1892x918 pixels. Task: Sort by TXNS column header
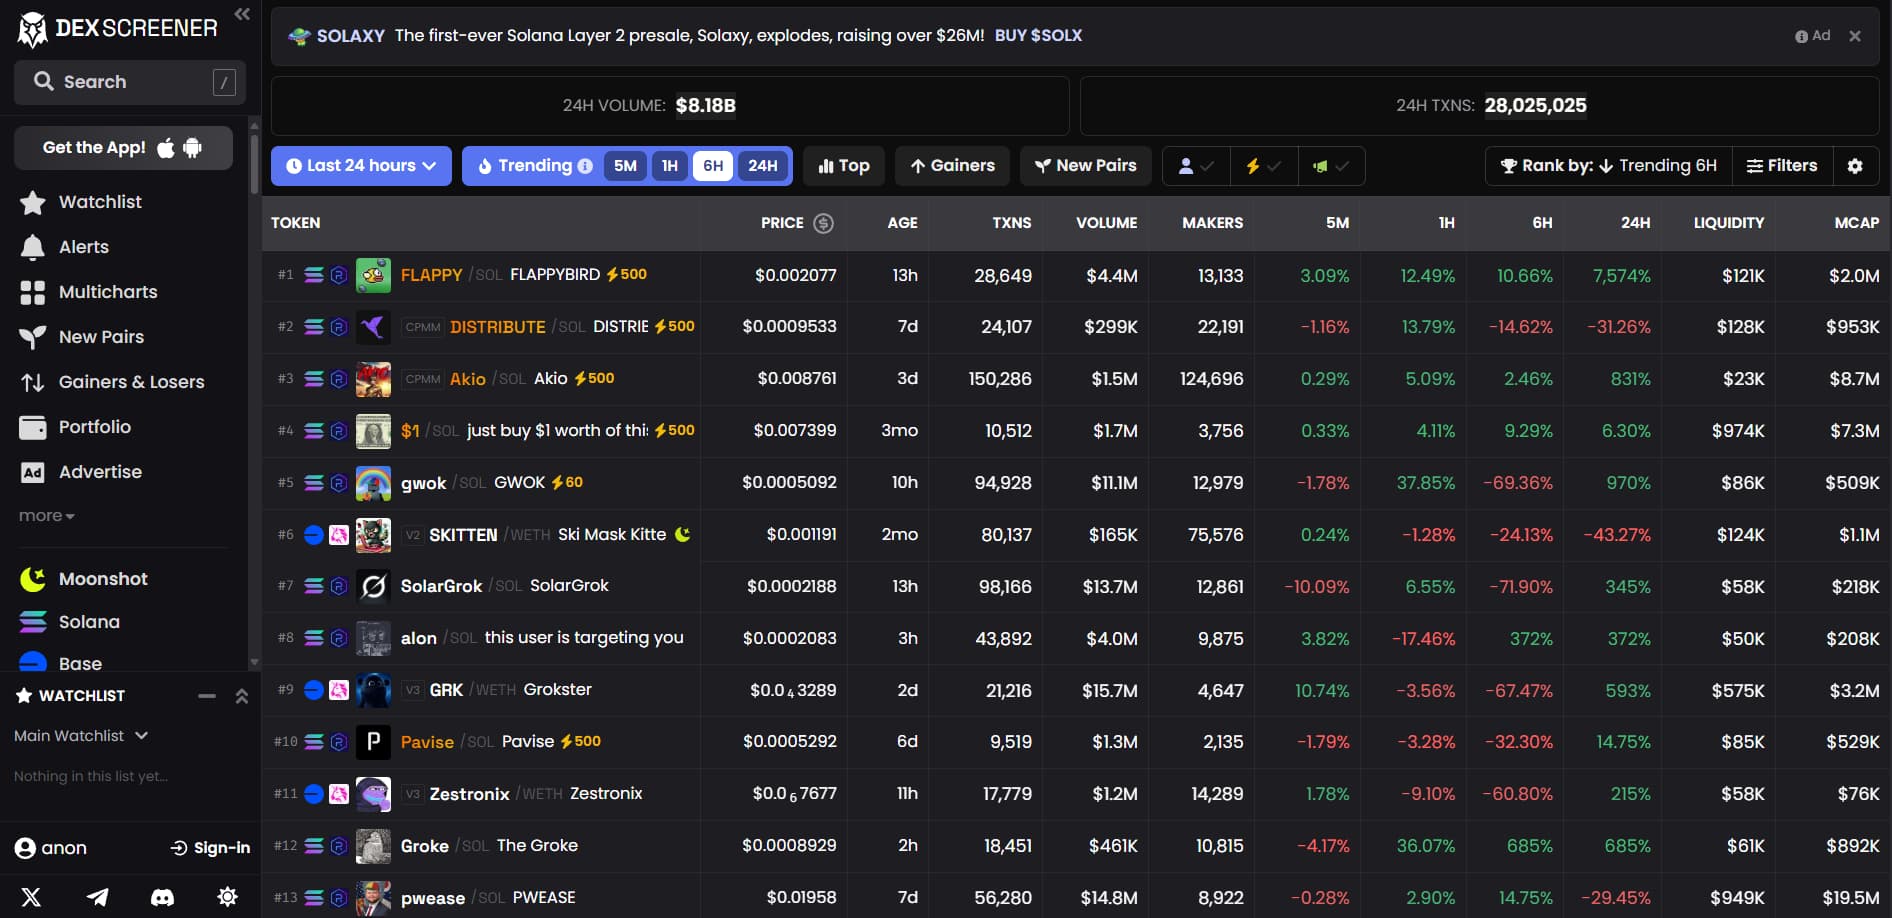pos(1011,223)
